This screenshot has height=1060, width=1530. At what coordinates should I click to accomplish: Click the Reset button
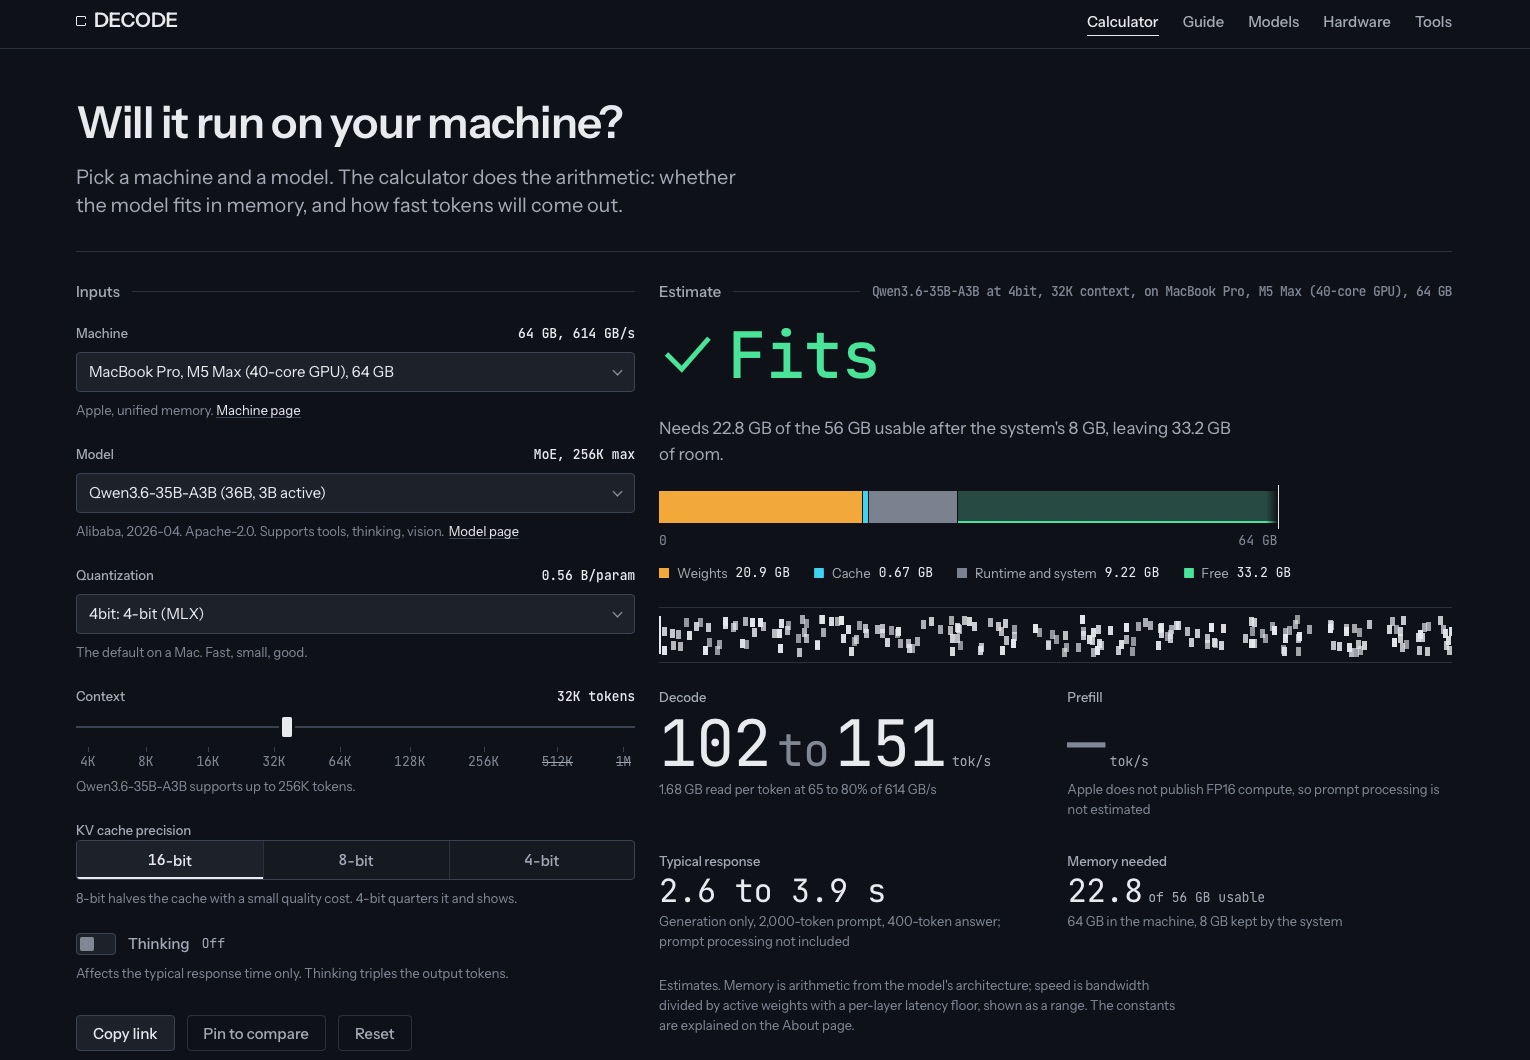pos(375,1033)
